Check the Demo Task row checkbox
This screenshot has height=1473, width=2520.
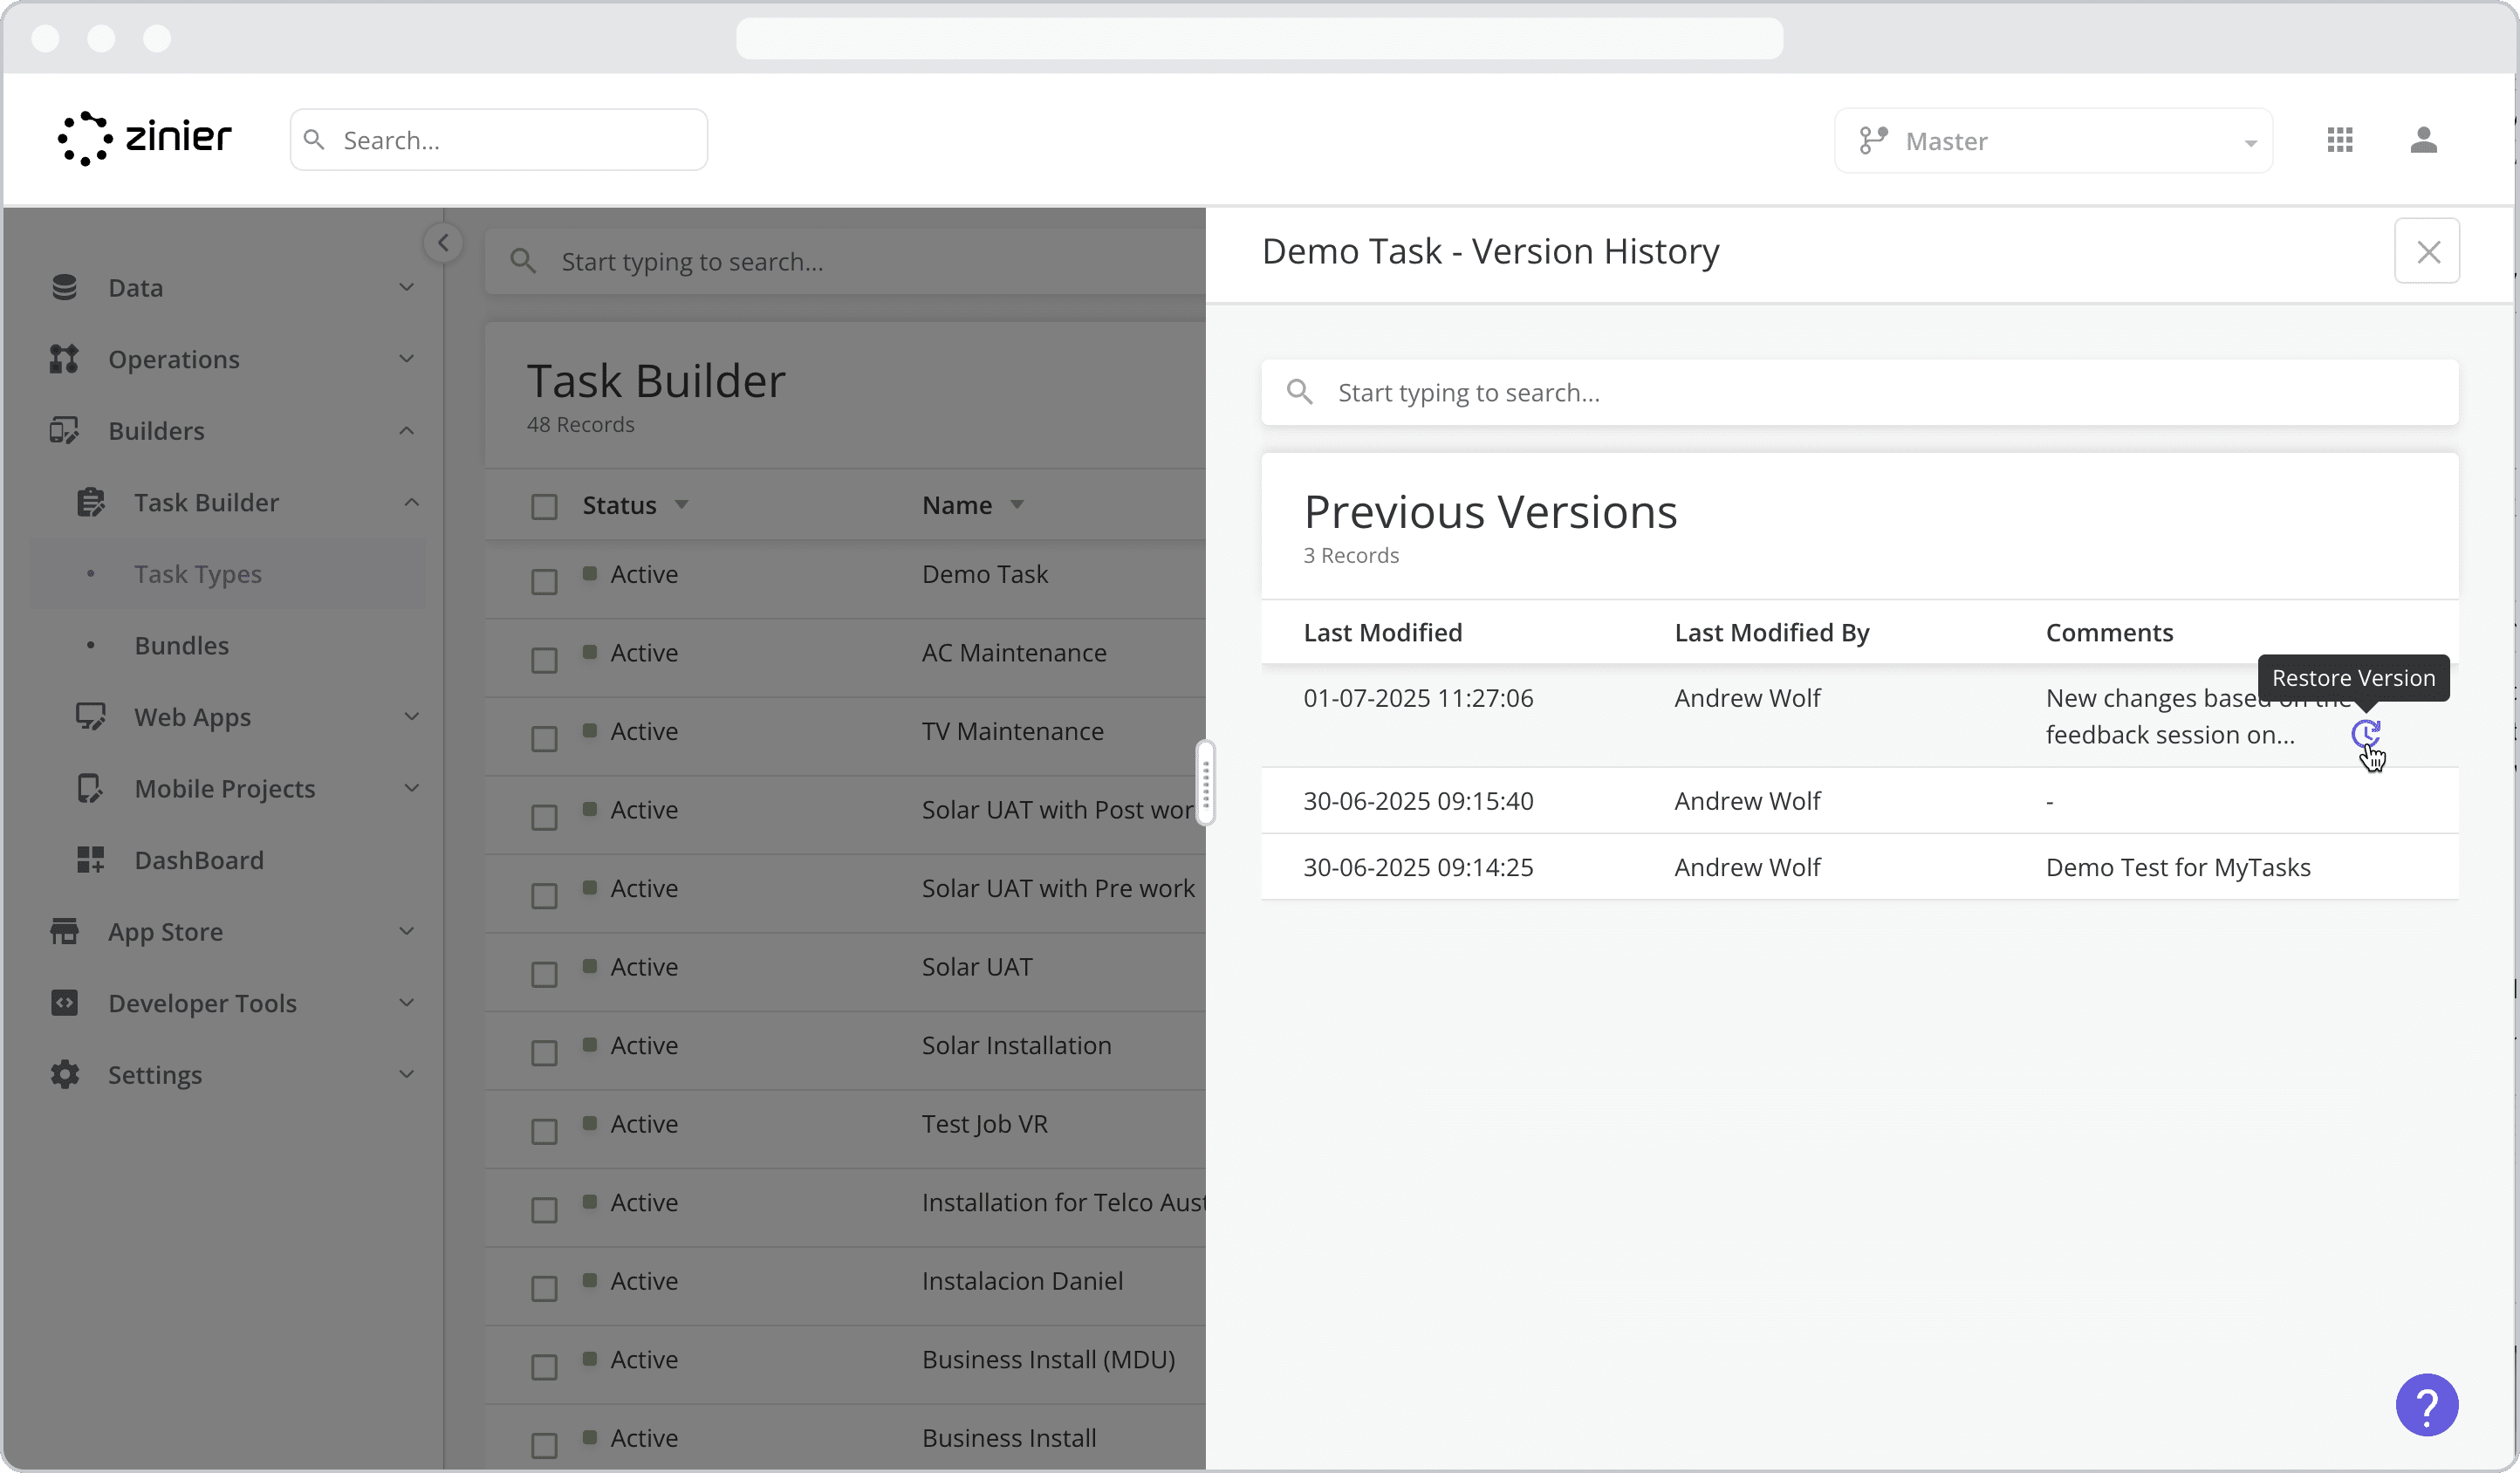coord(544,582)
